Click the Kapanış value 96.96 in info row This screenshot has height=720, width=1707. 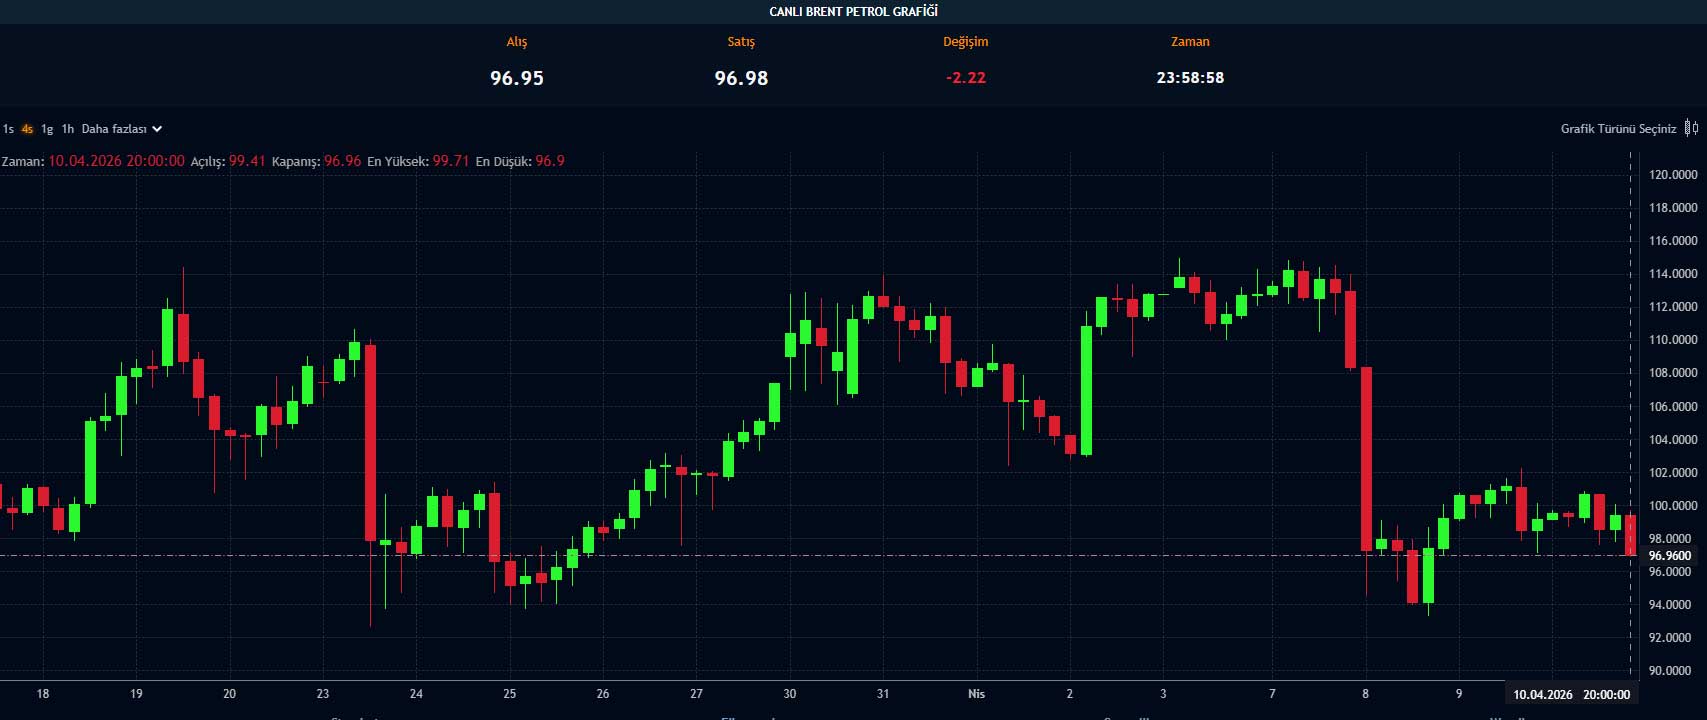coord(342,161)
